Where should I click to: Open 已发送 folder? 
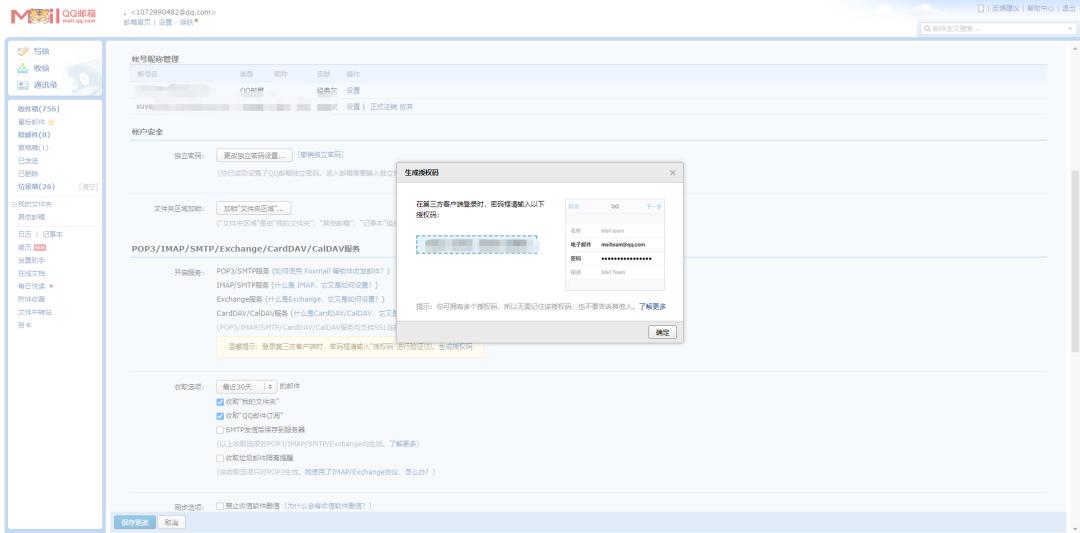tap(28, 160)
